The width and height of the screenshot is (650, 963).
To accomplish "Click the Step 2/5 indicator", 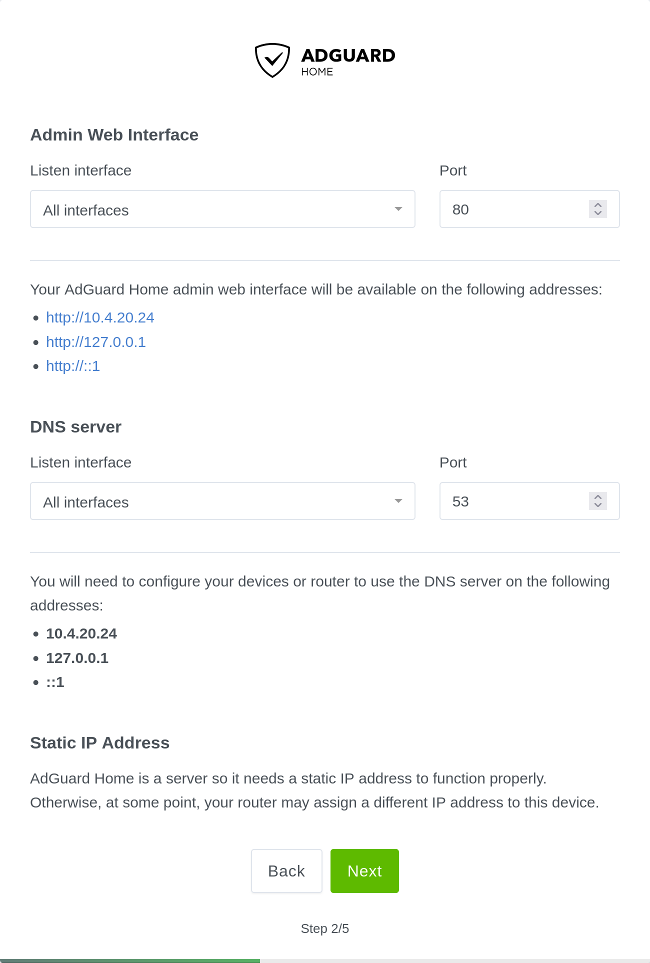I will point(324,928).
